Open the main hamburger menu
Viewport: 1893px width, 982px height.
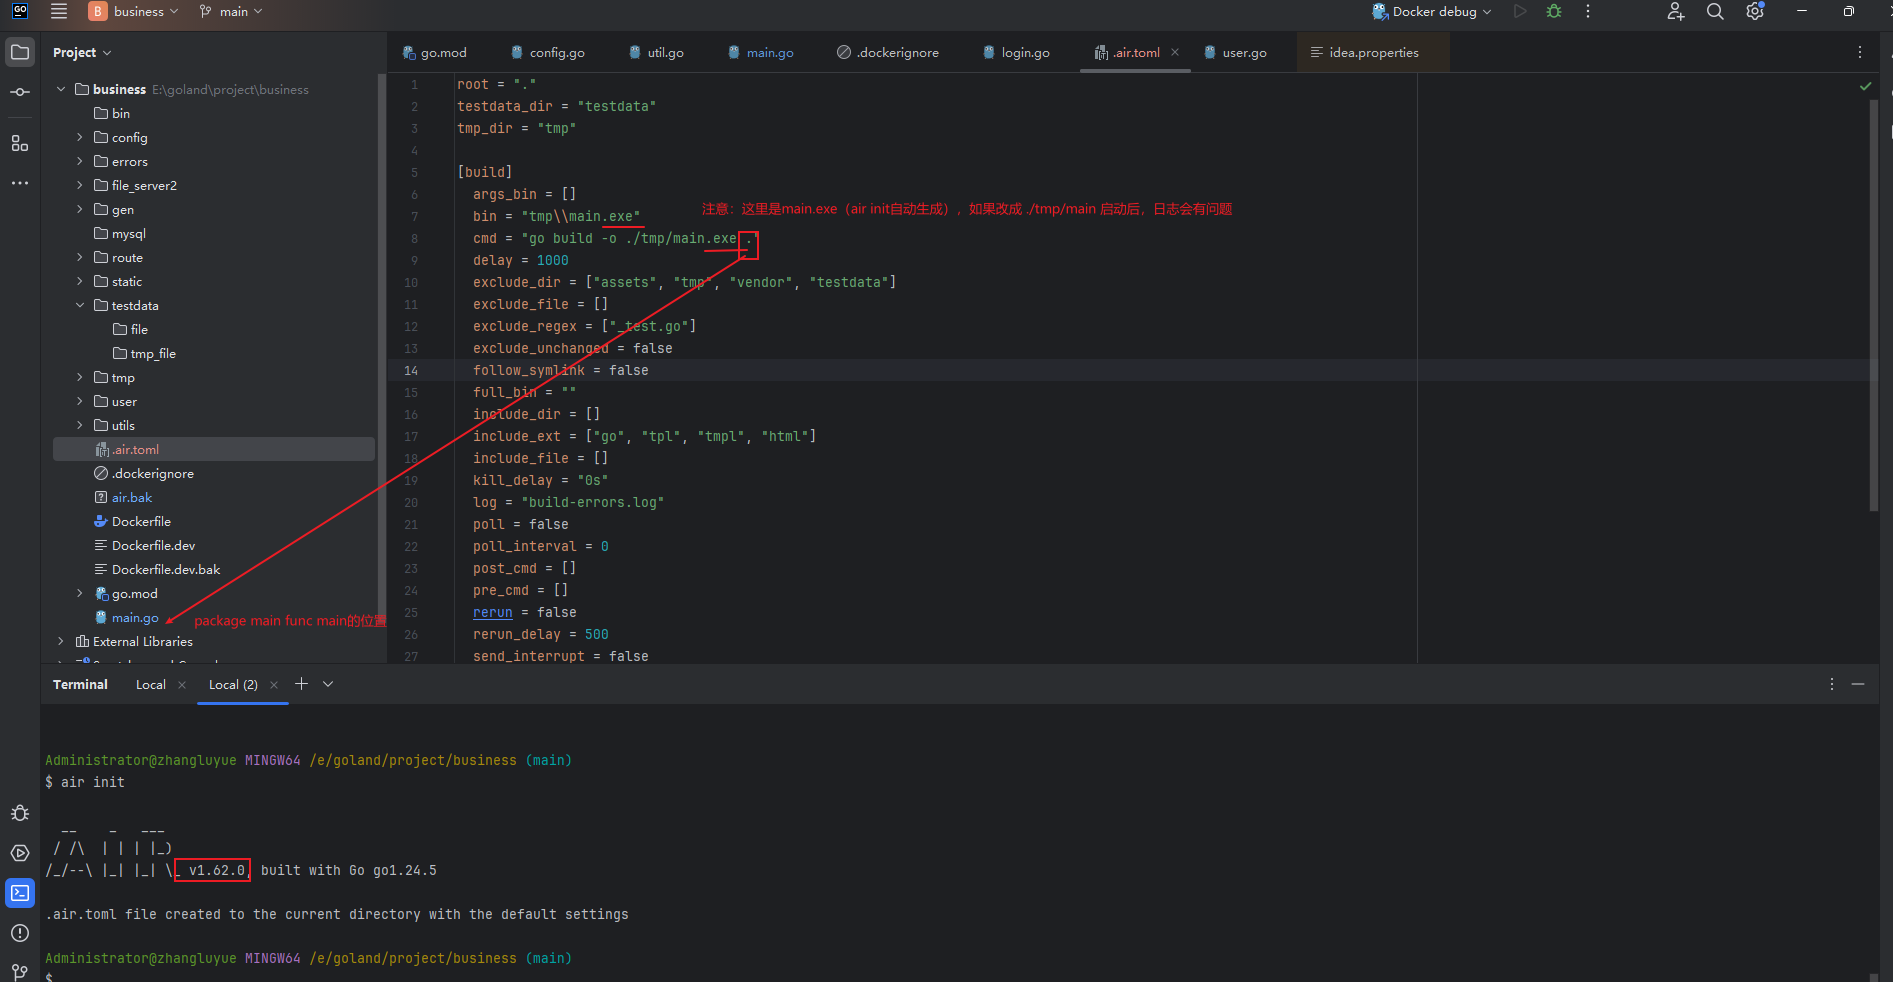click(59, 11)
